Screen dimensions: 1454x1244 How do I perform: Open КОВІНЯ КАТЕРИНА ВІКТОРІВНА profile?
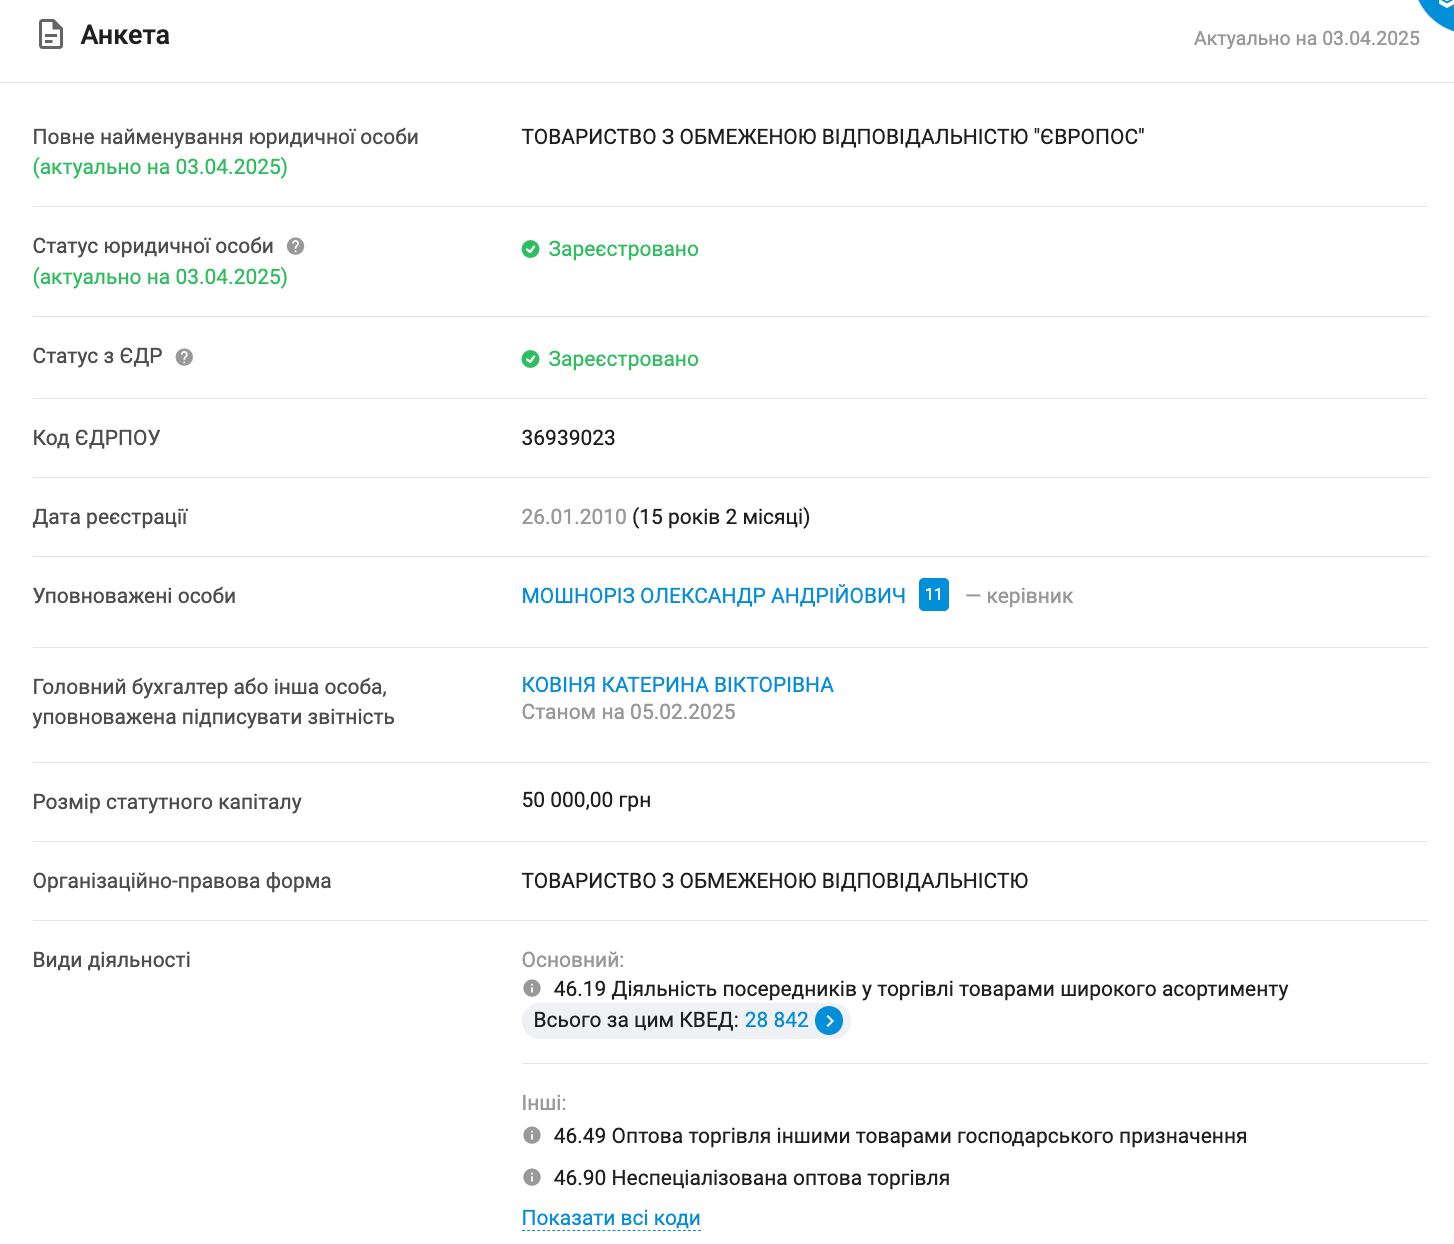(x=677, y=684)
